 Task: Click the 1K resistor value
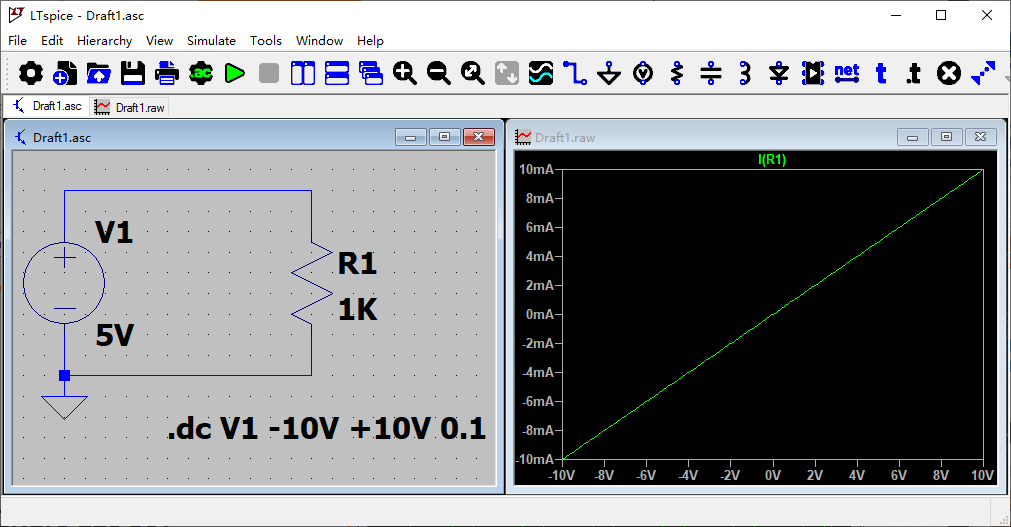(358, 310)
